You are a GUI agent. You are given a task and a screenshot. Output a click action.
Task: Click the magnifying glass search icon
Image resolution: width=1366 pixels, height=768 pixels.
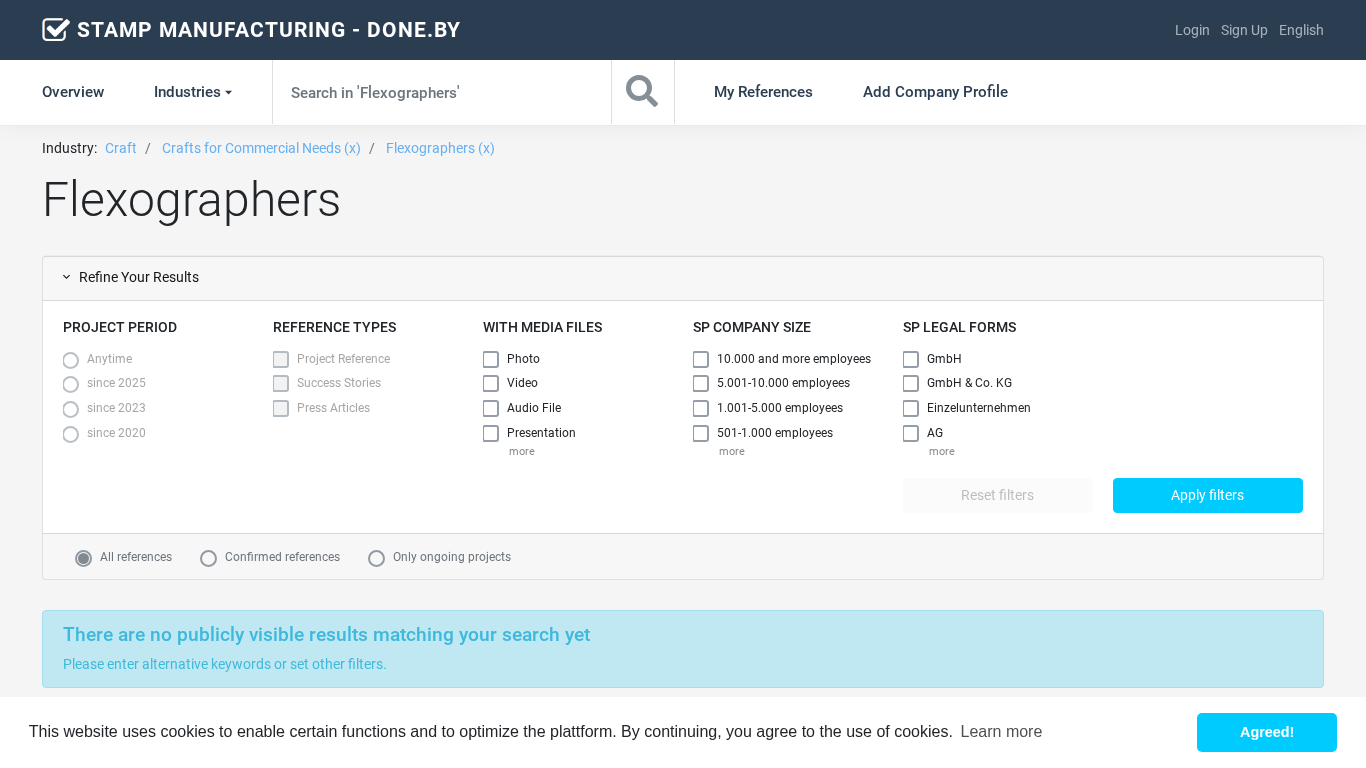pyautogui.click(x=642, y=92)
